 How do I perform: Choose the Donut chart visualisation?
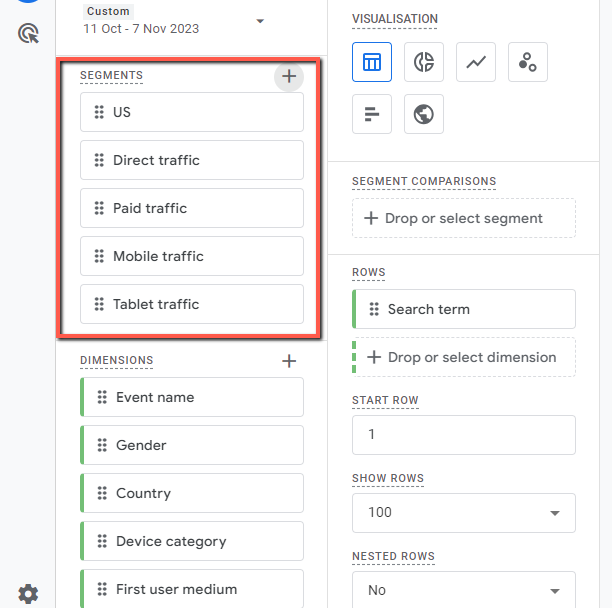(x=423, y=62)
